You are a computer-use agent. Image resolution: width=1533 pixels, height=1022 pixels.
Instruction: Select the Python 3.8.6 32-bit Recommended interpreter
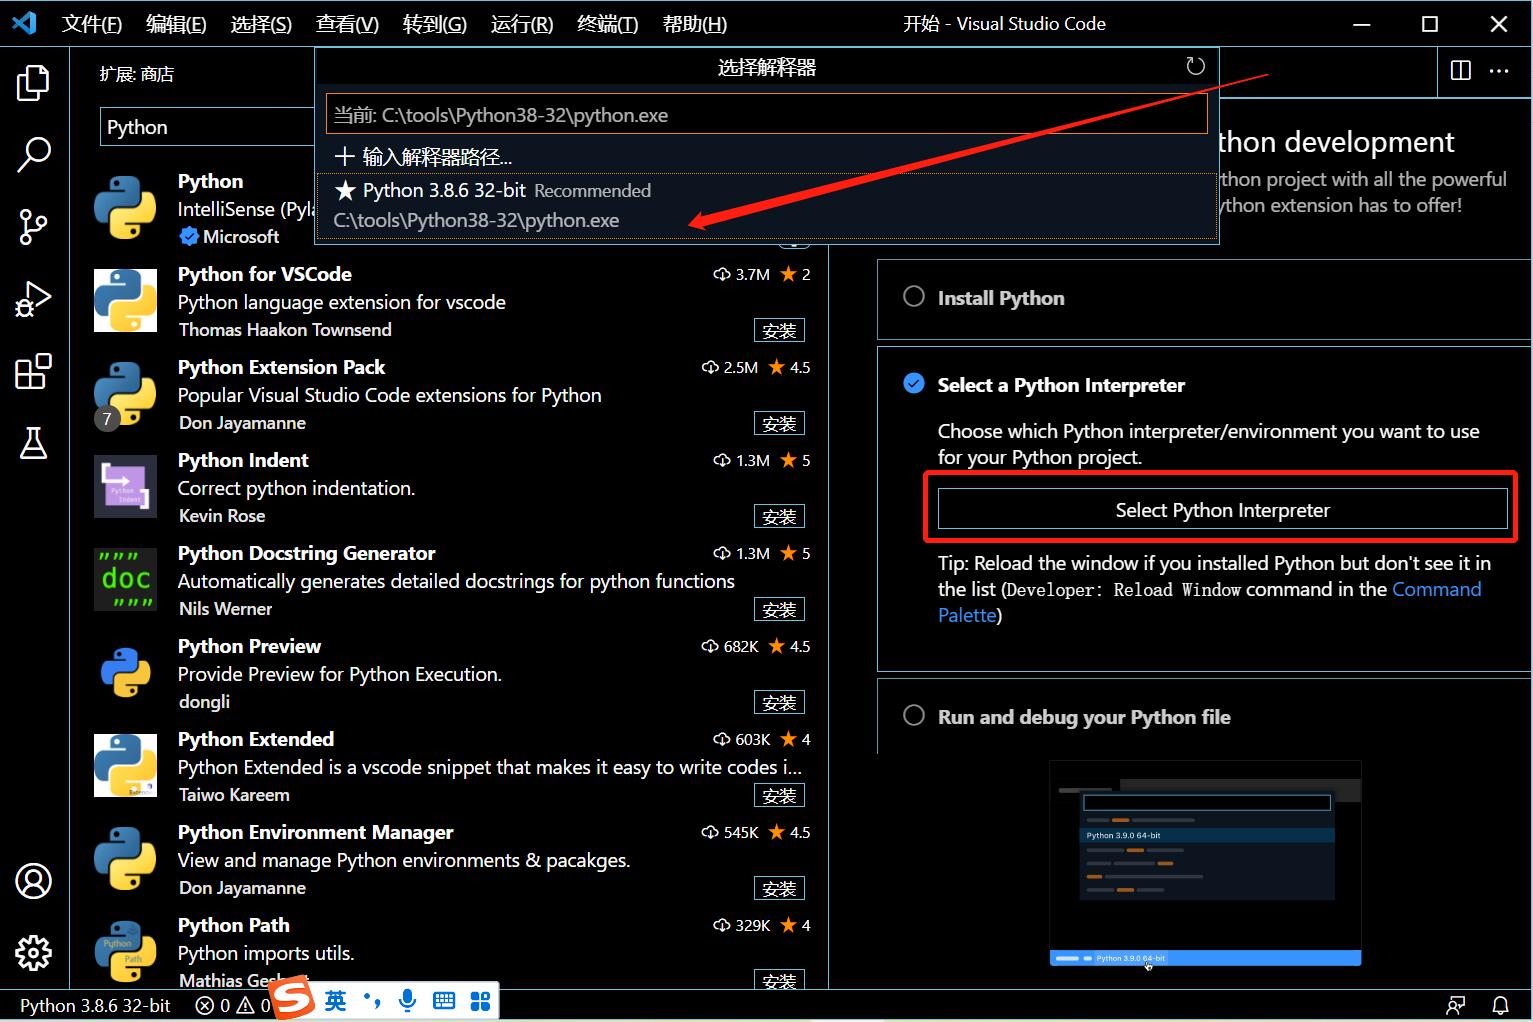click(x=766, y=205)
